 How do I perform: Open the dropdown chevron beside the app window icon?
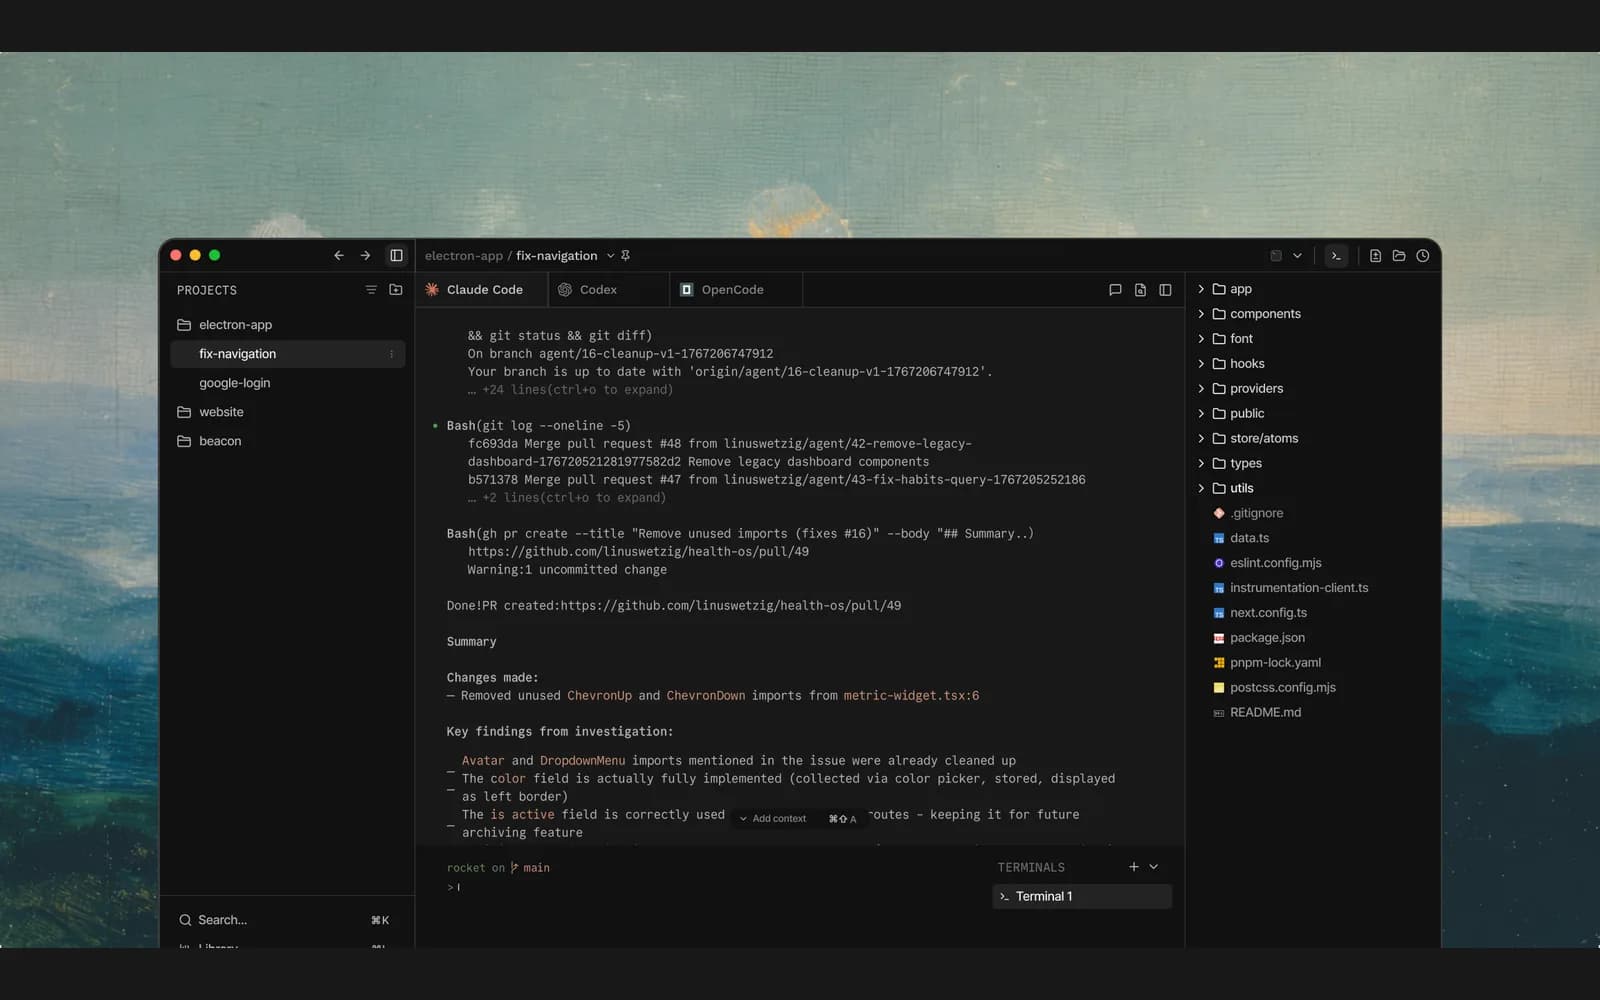point(1298,256)
